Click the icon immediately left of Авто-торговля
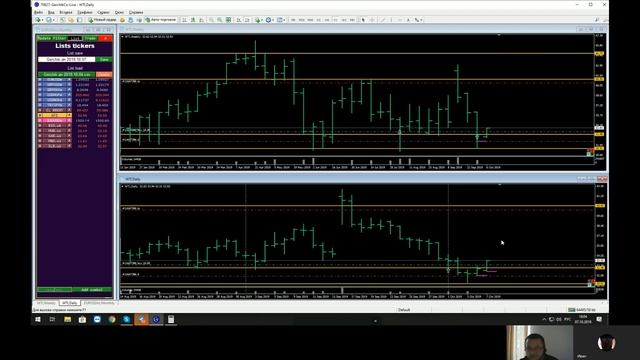Image resolution: width=640 pixels, height=360 pixels. click(x=139, y=20)
